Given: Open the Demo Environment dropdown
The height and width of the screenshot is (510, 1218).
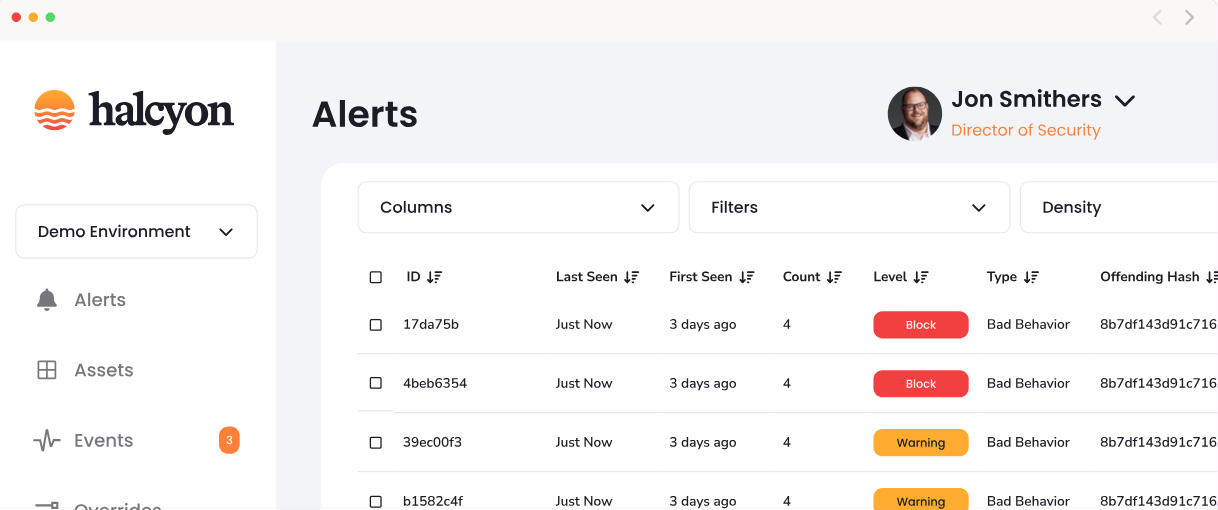Looking at the screenshot, I should (x=136, y=232).
